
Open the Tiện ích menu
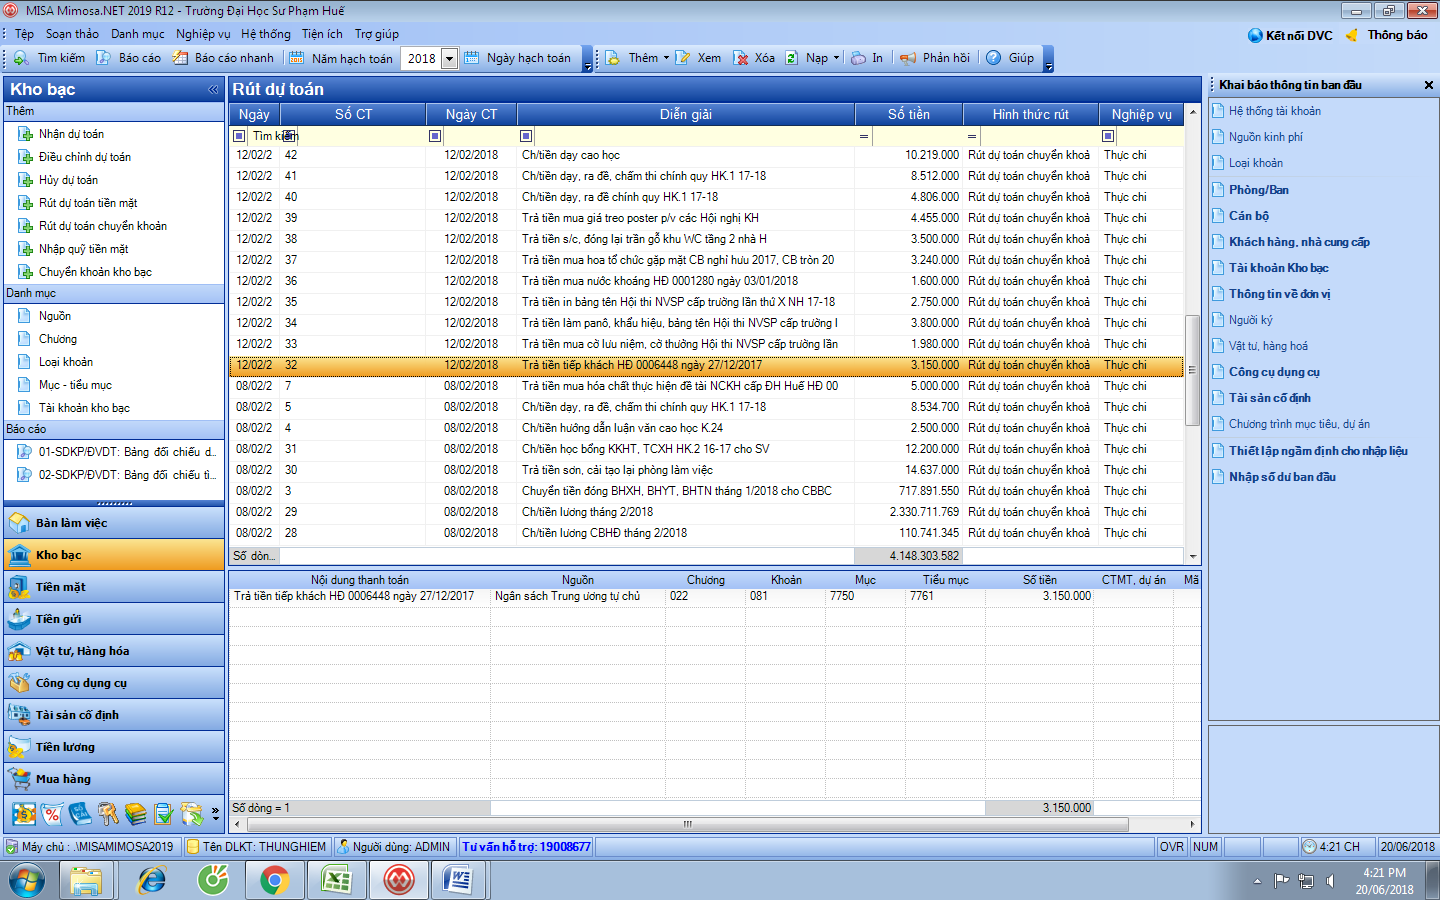pyautogui.click(x=322, y=34)
